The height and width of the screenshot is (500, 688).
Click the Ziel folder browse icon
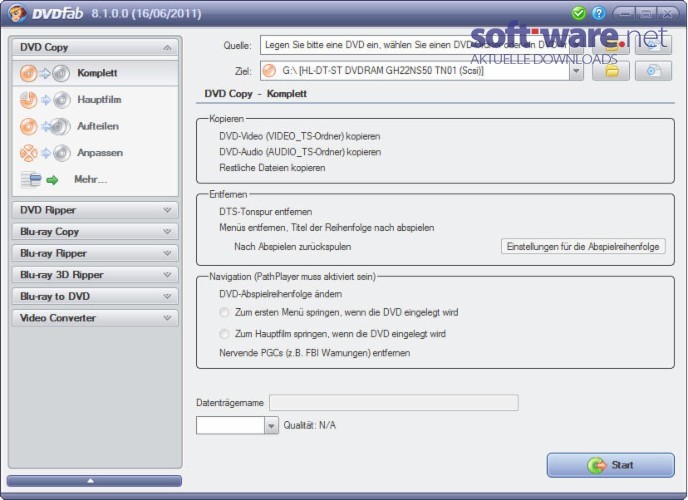(x=611, y=71)
